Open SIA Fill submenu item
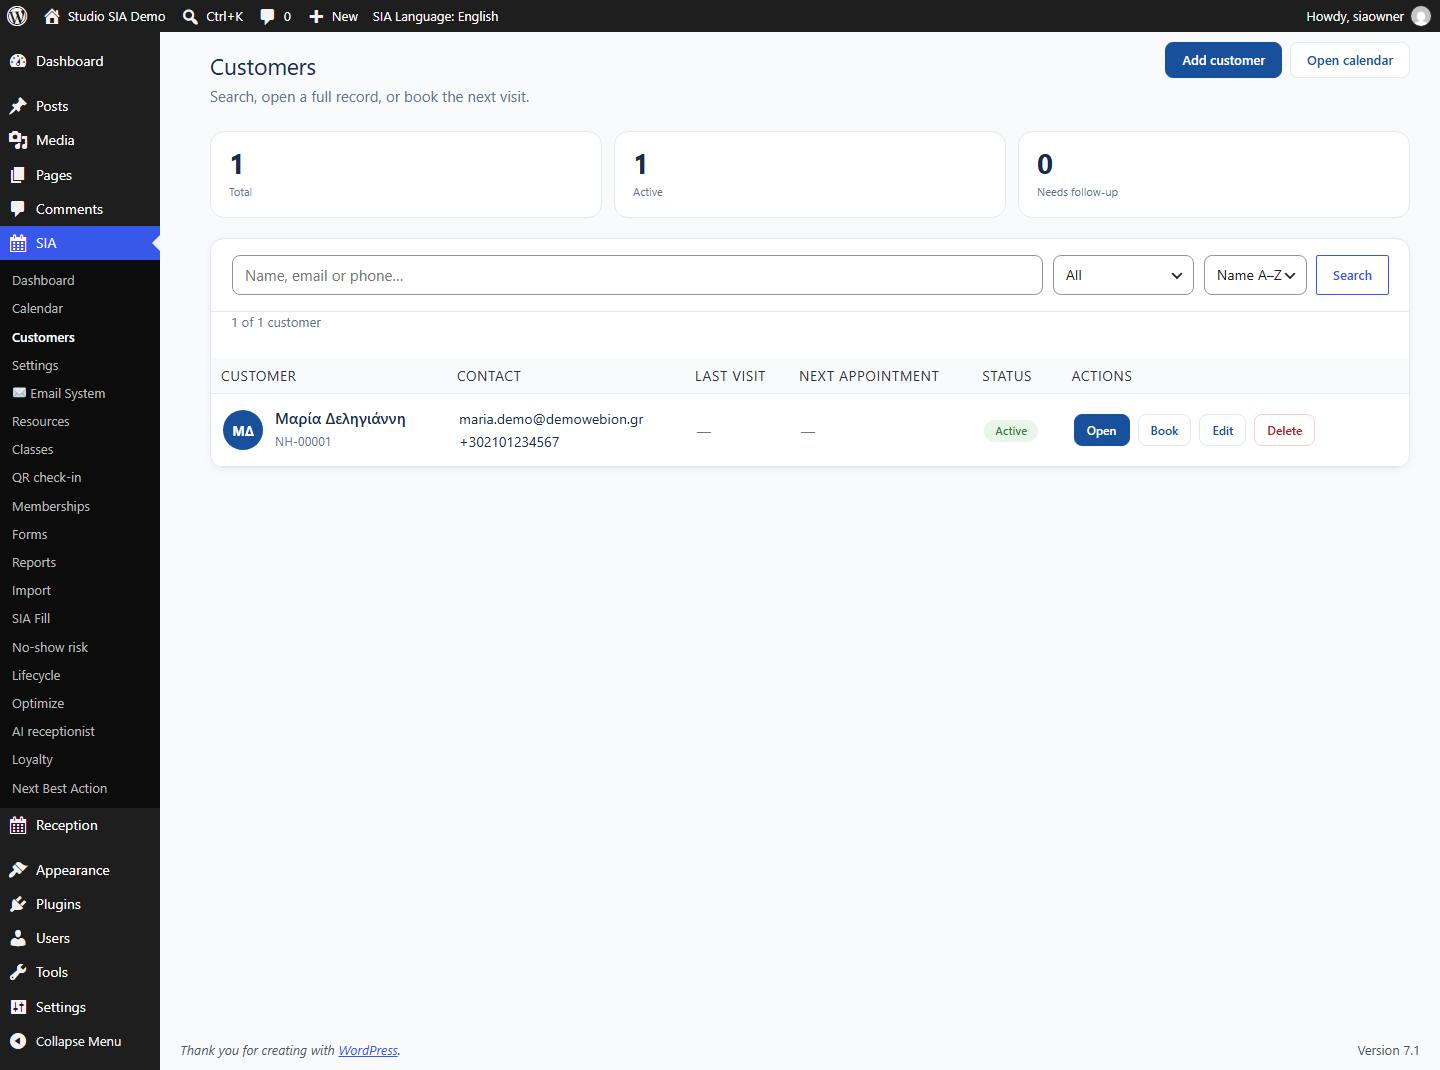 point(31,618)
